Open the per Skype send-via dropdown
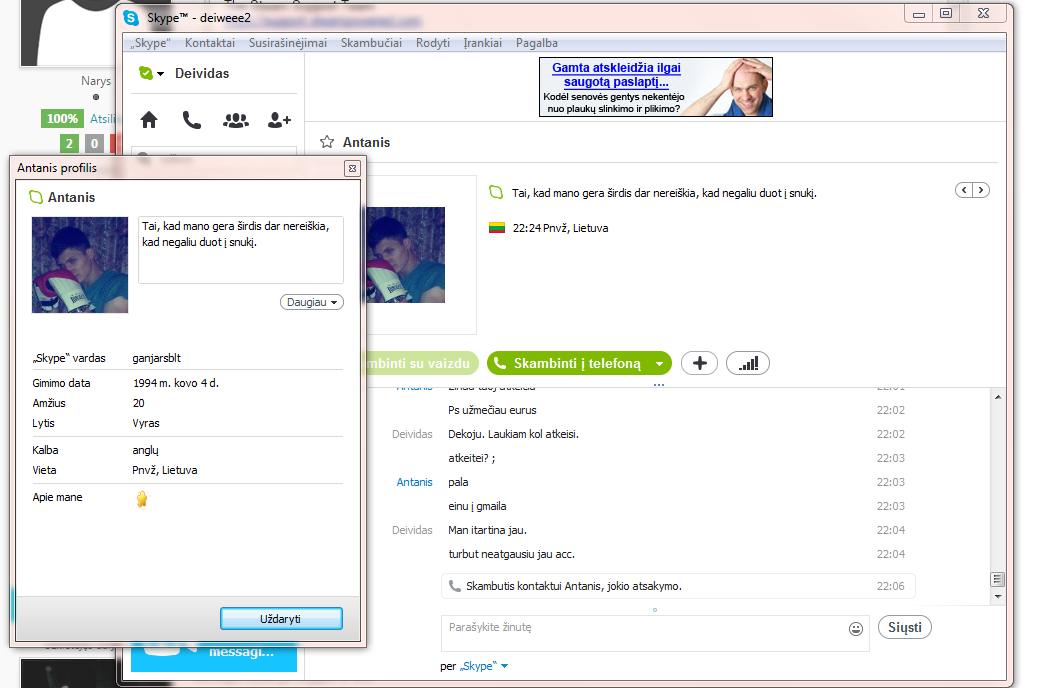This screenshot has width=1040, height=688. click(x=484, y=666)
